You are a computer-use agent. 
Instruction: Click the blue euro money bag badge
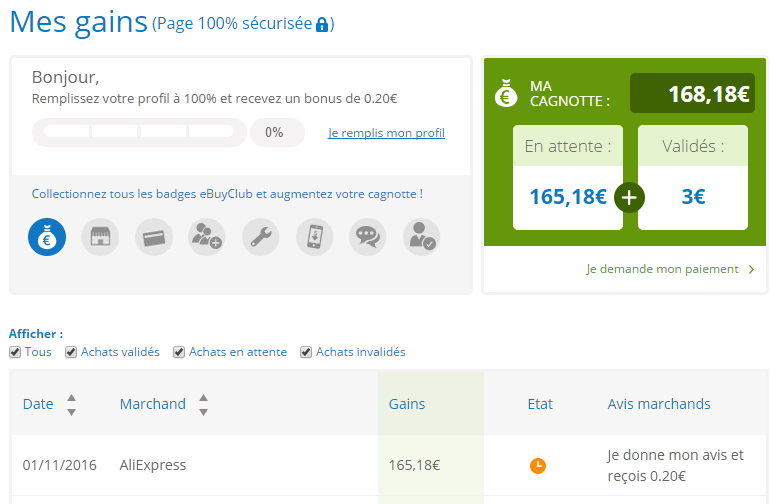(47, 237)
